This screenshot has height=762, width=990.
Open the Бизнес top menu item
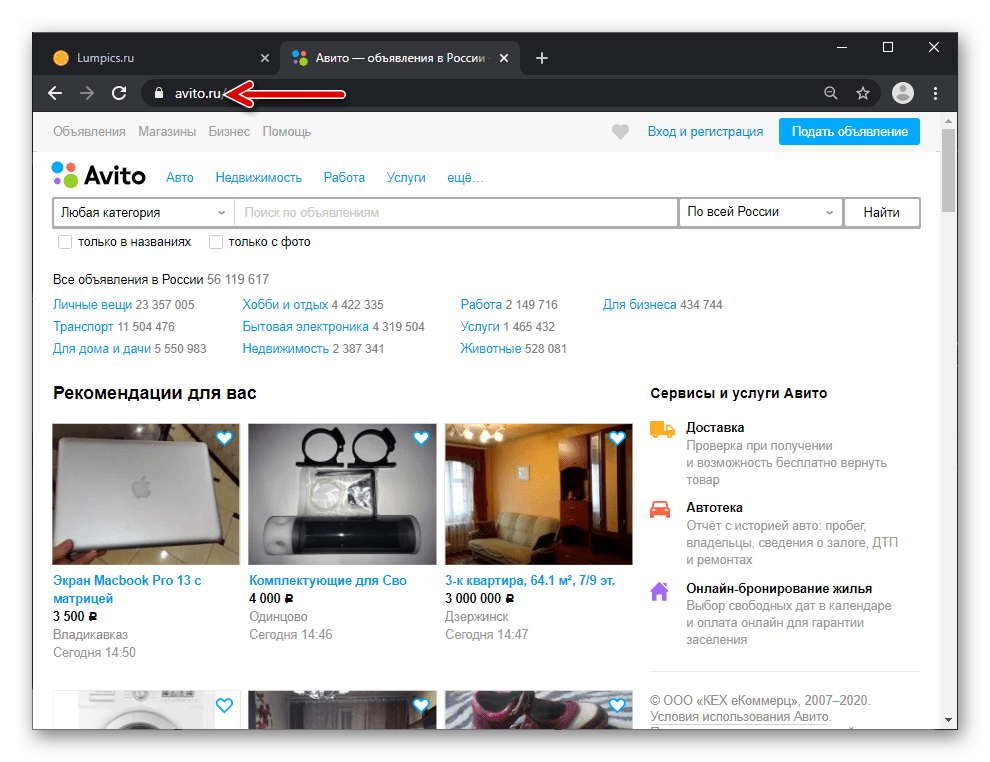click(229, 131)
